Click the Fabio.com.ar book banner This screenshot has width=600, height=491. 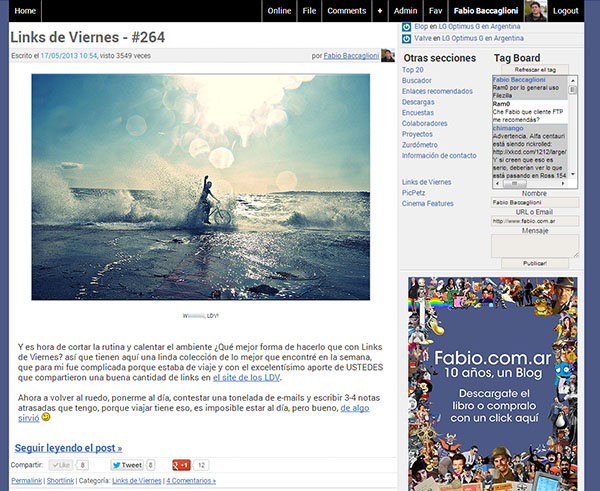[x=492, y=384]
